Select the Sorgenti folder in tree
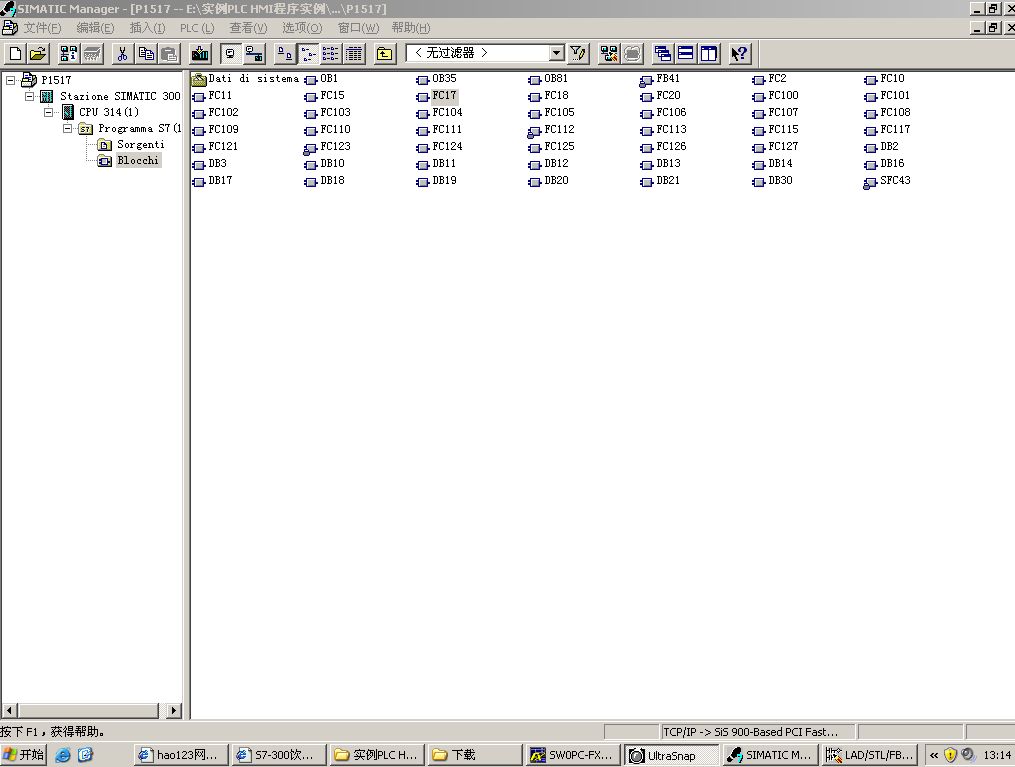The width and height of the screenshot is (1015, 767). click(140, 145)
